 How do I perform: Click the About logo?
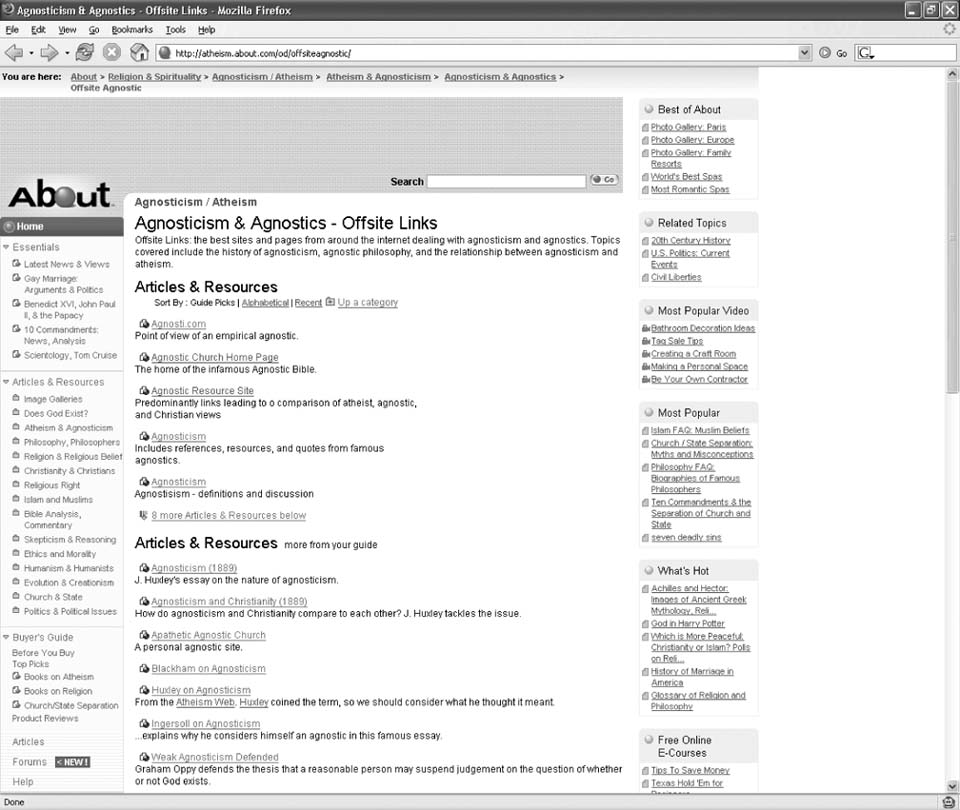click(59, 194)
